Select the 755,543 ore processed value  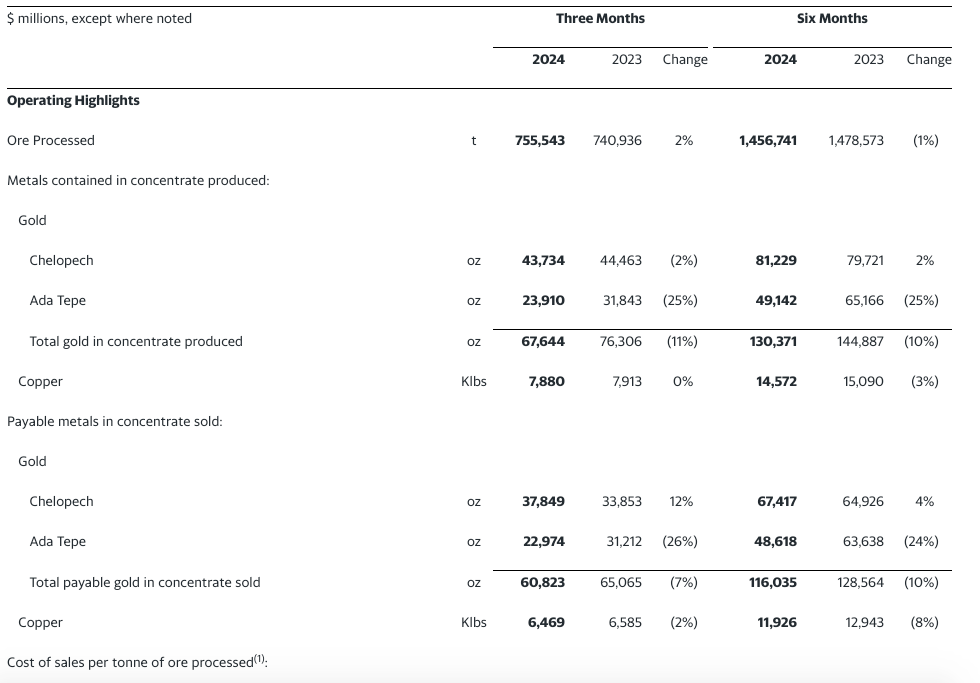pos(539,140)
